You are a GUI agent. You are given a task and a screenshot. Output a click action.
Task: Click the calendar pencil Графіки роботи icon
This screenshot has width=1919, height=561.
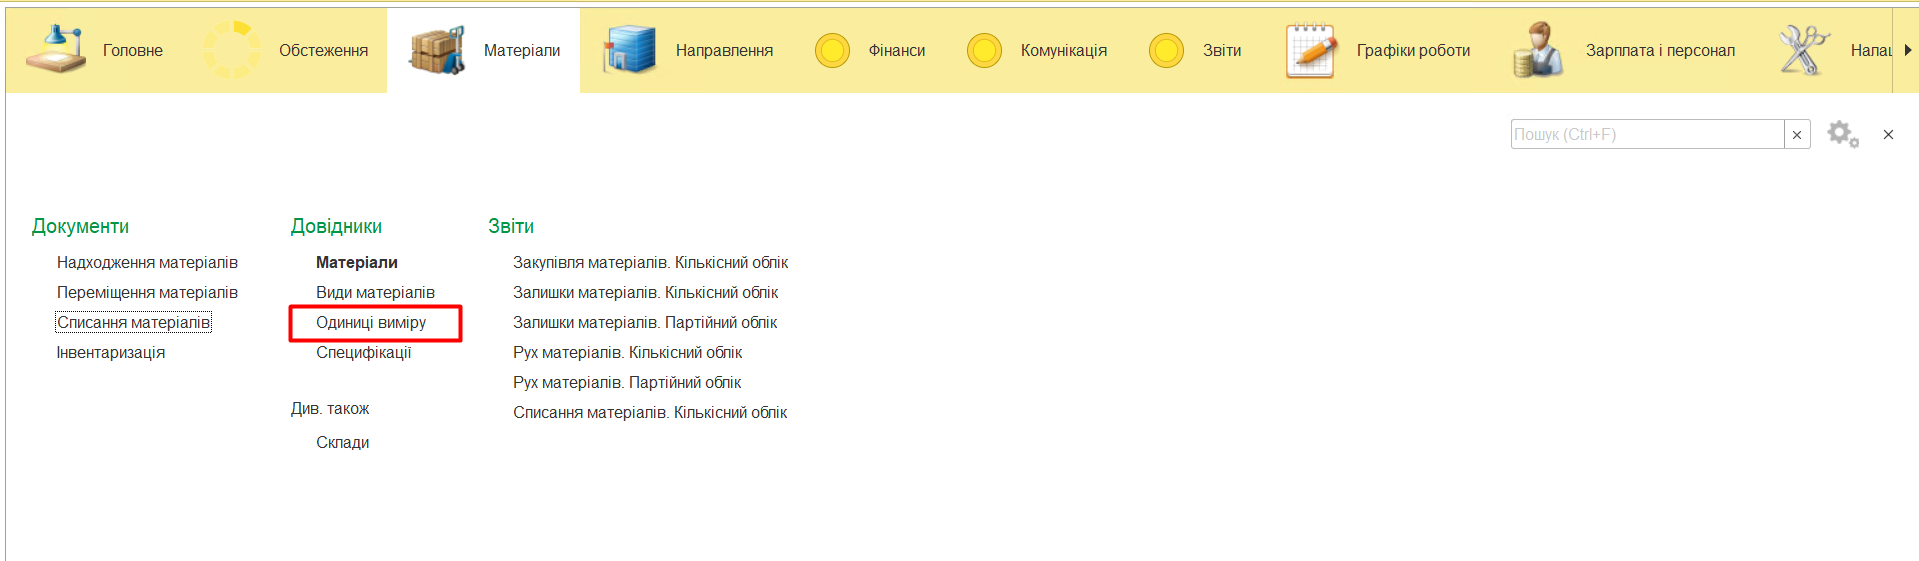tap(1311, 50)
